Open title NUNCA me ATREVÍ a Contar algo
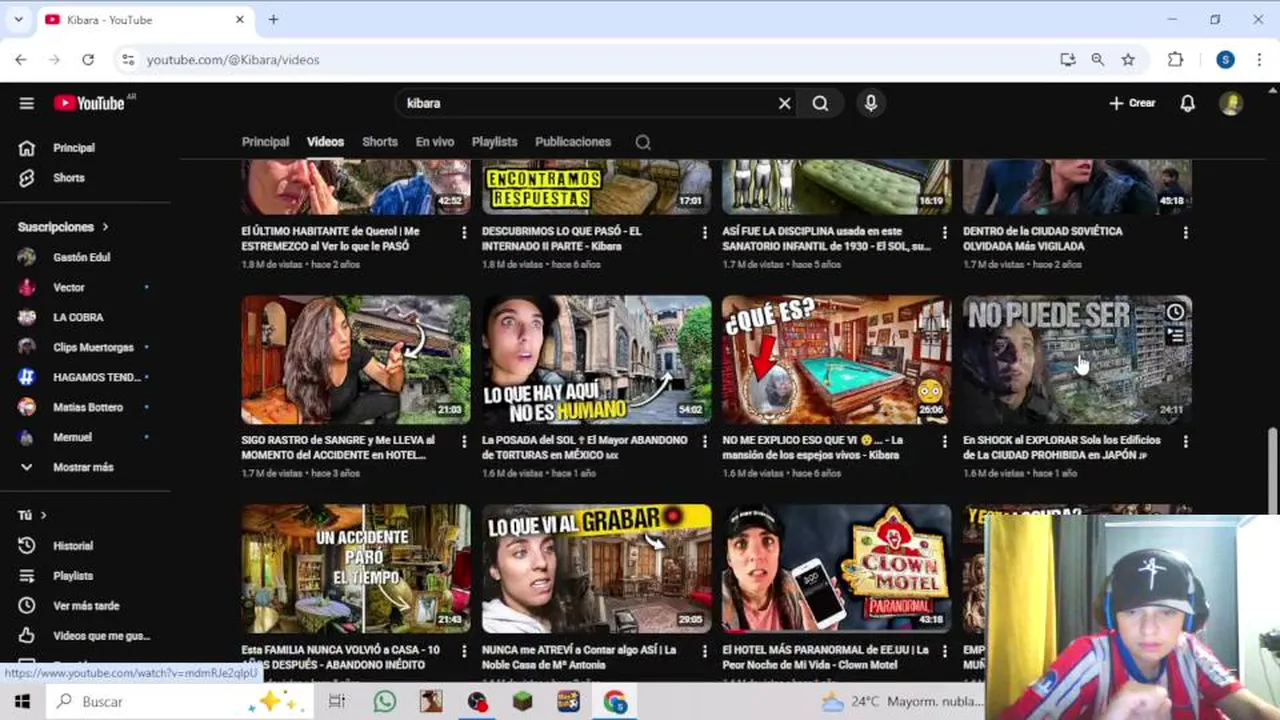Image resolution: width=1280 pixels, height=720 pixels. (x=579, y=657)
